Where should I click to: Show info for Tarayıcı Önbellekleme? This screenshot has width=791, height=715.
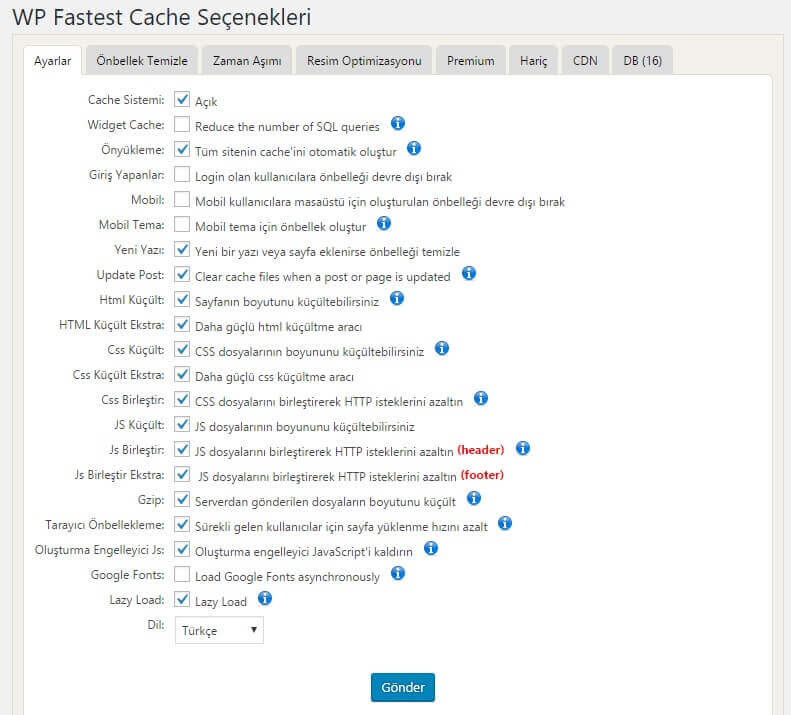point(505,523)
